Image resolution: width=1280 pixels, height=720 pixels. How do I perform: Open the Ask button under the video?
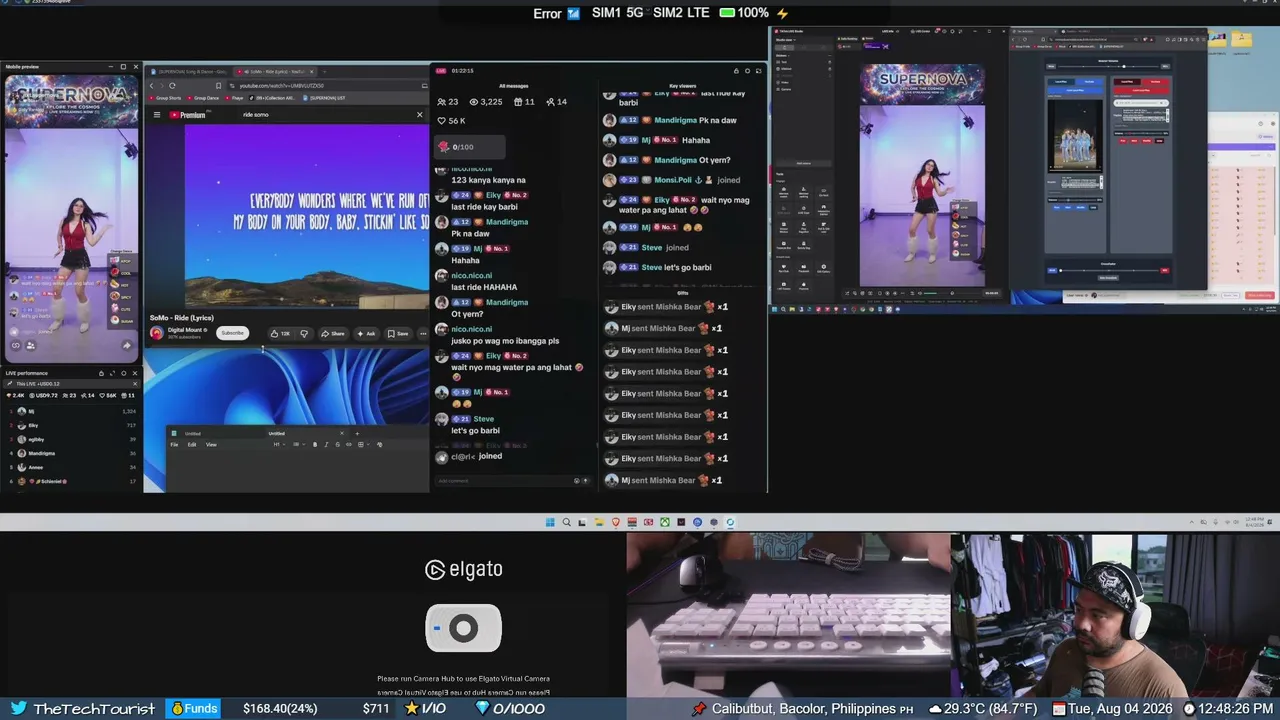366,333
